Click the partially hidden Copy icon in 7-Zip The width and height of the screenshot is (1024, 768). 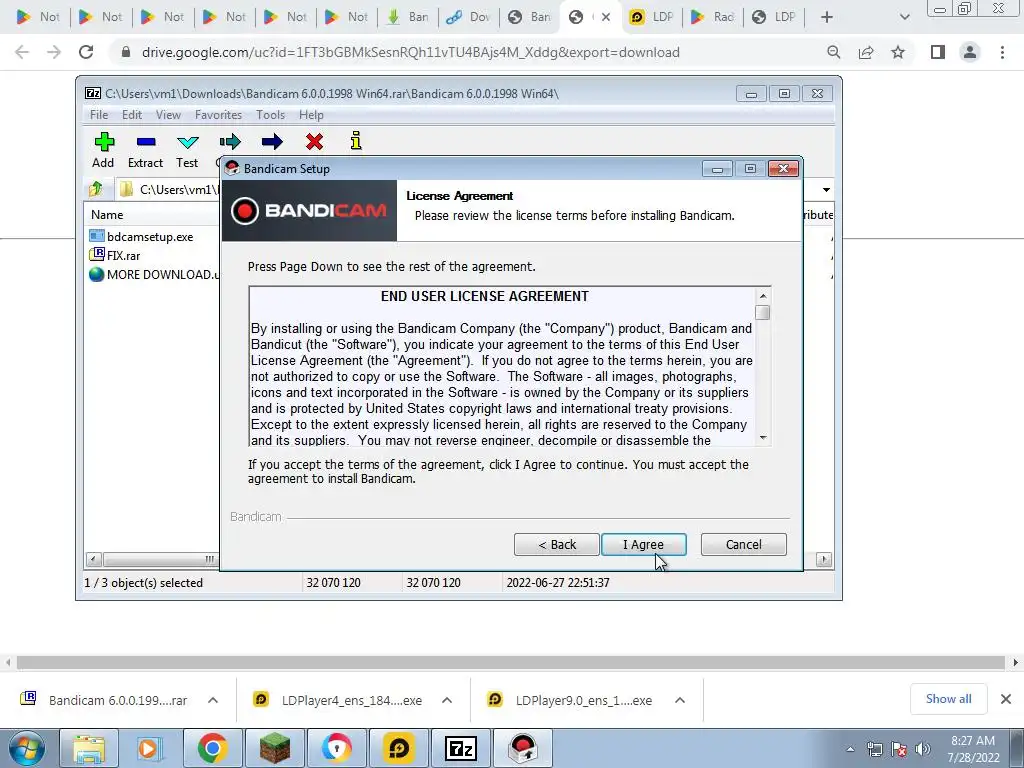tap(230, 142)
